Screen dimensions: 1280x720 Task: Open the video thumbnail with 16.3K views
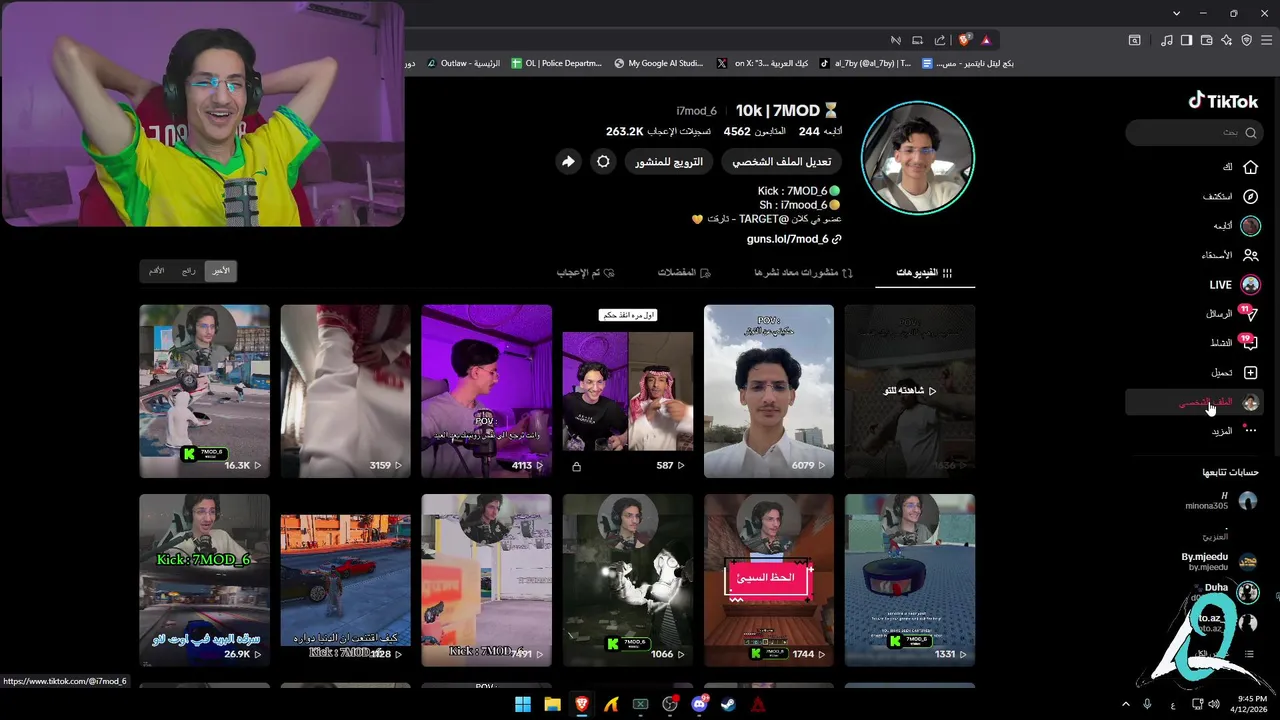tap(204, 391)
